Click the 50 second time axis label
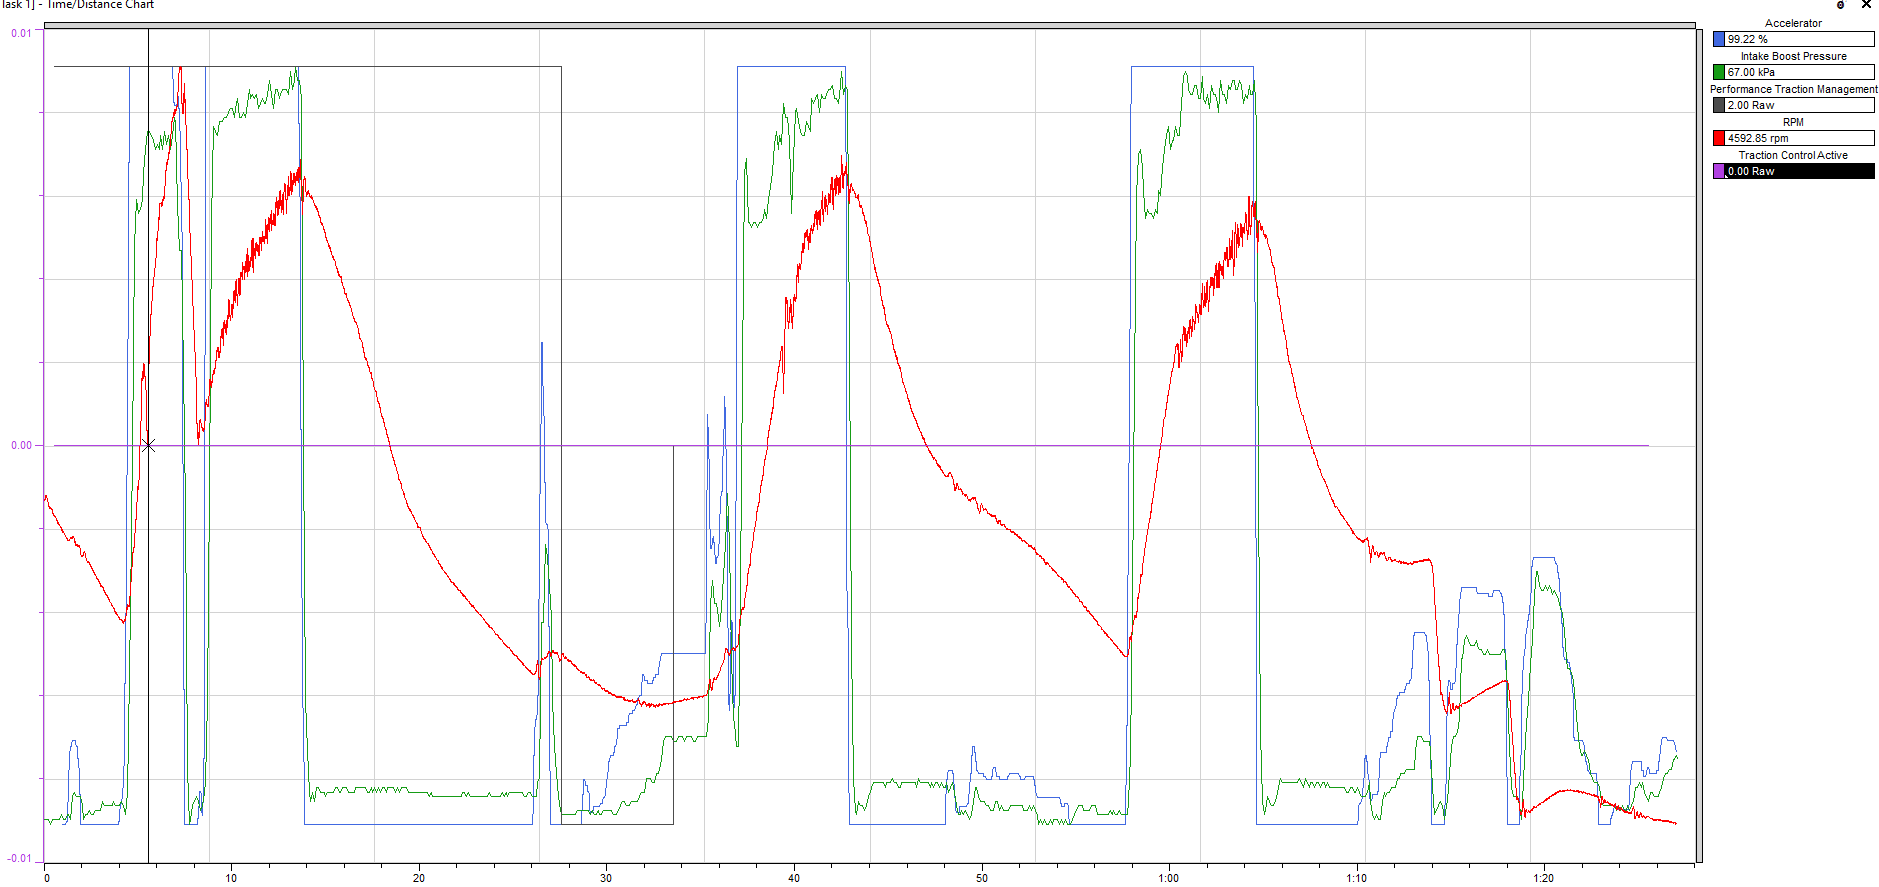The height and width of the screenshot is (887, 1879). pyautogui.click(x=982, y=878)
